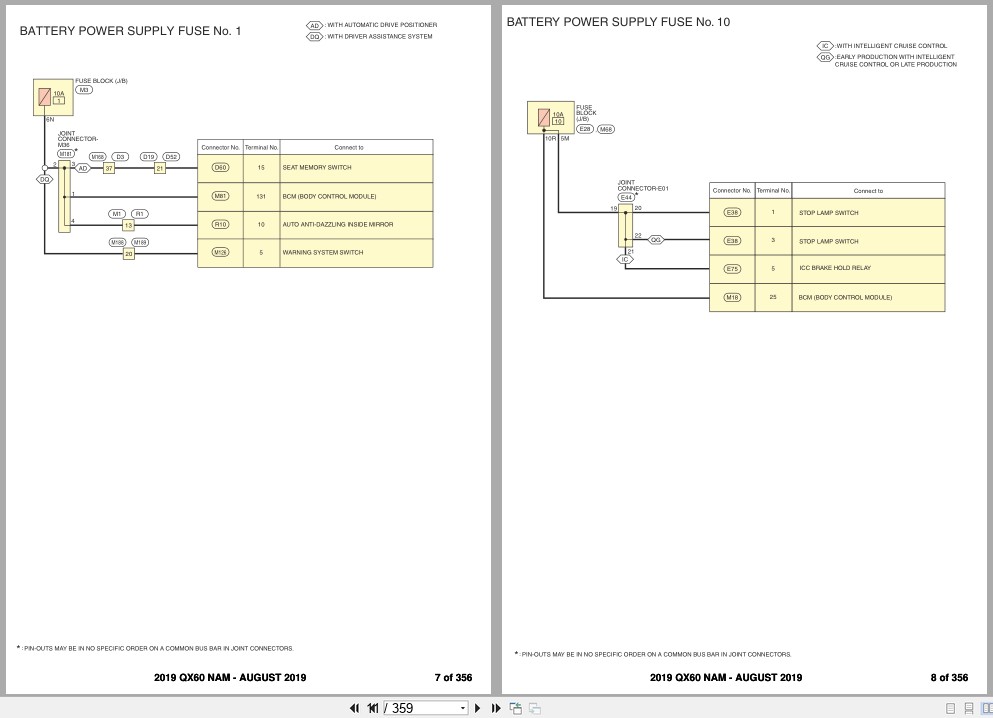Go forward to the next view
The width and height of the screenshot is (993, 718).
point(535,708)
